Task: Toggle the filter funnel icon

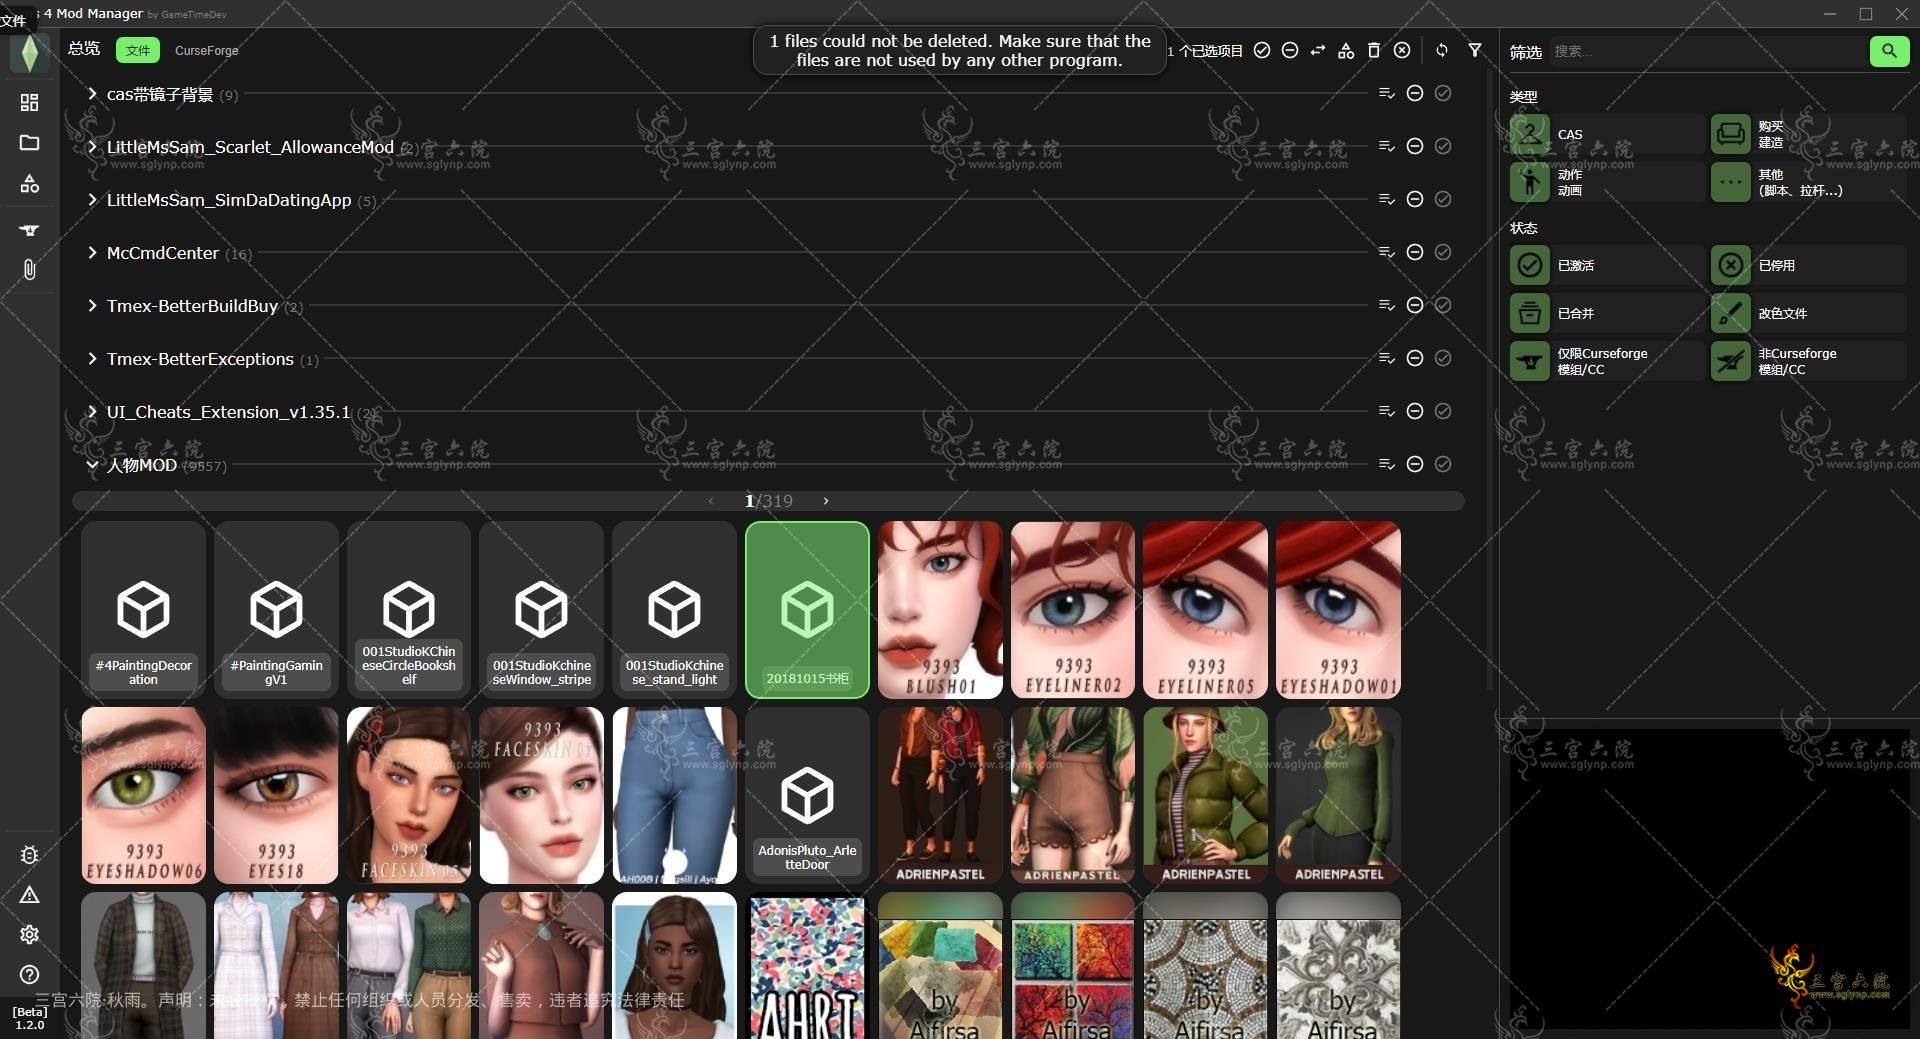Action: tap(1475, 50)
